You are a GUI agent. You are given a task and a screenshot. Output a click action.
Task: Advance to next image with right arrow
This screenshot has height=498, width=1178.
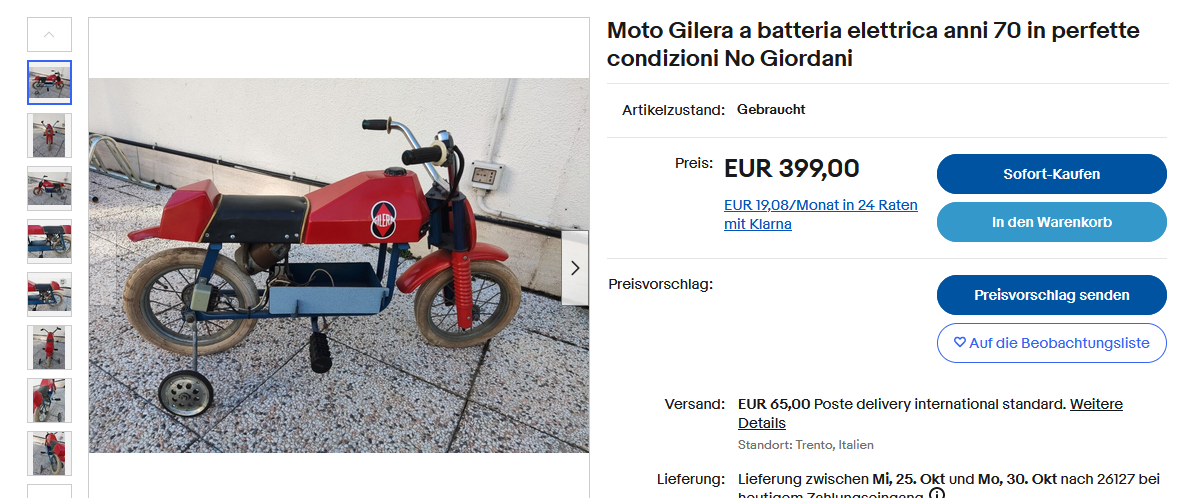click(575, 268)
